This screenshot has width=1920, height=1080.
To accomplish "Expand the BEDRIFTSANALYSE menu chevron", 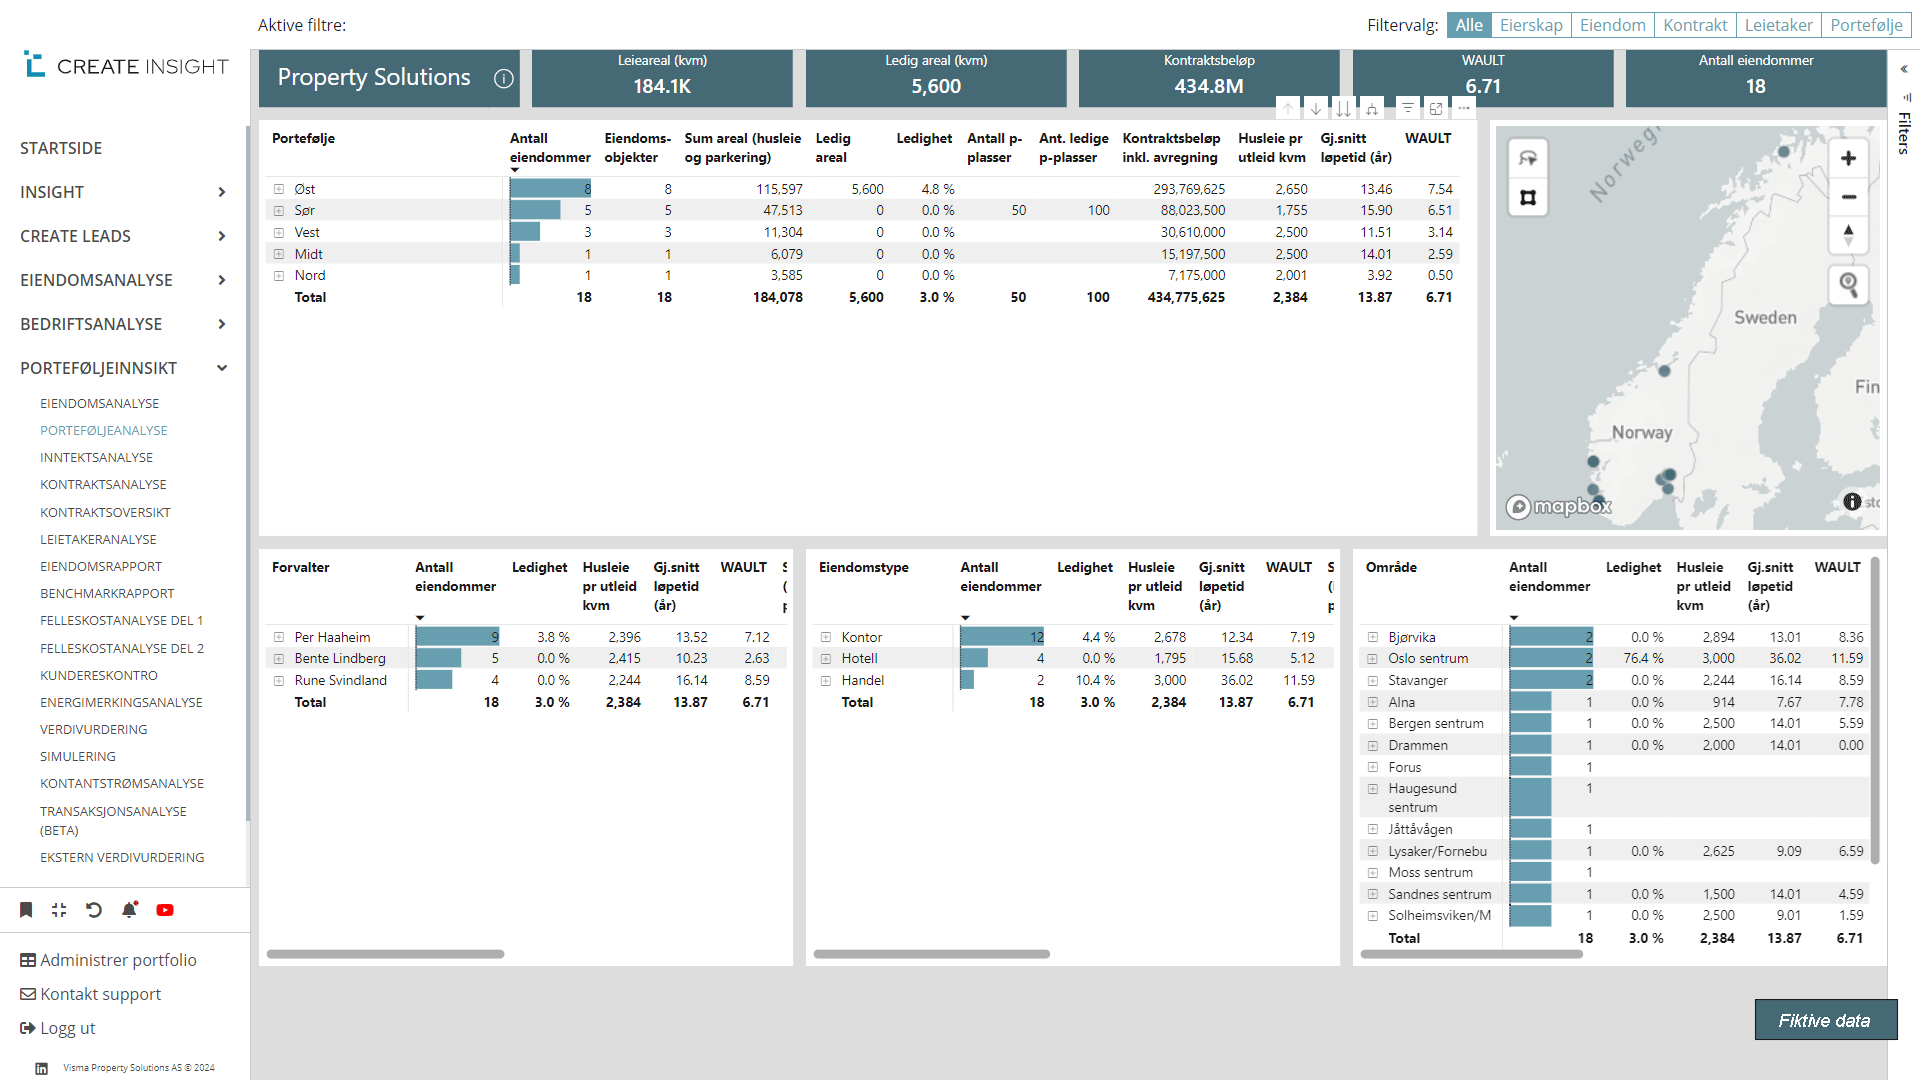I will point(222,324).
